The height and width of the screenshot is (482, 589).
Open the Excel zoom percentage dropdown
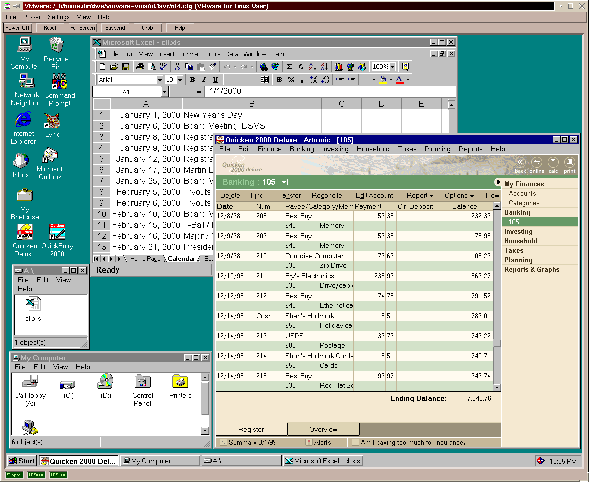[393, 67]
